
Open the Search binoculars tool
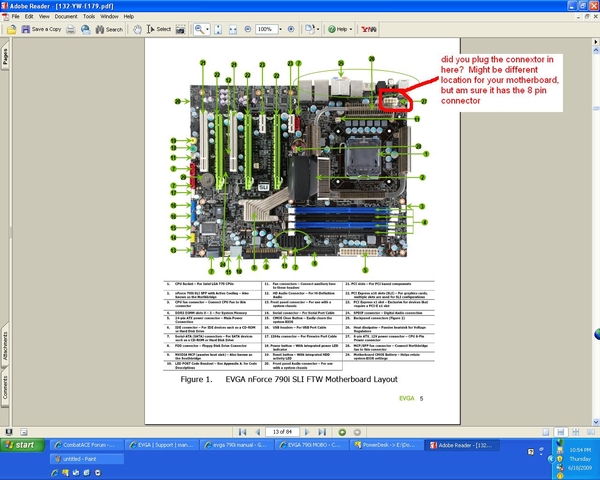click(x=109, y=29)
